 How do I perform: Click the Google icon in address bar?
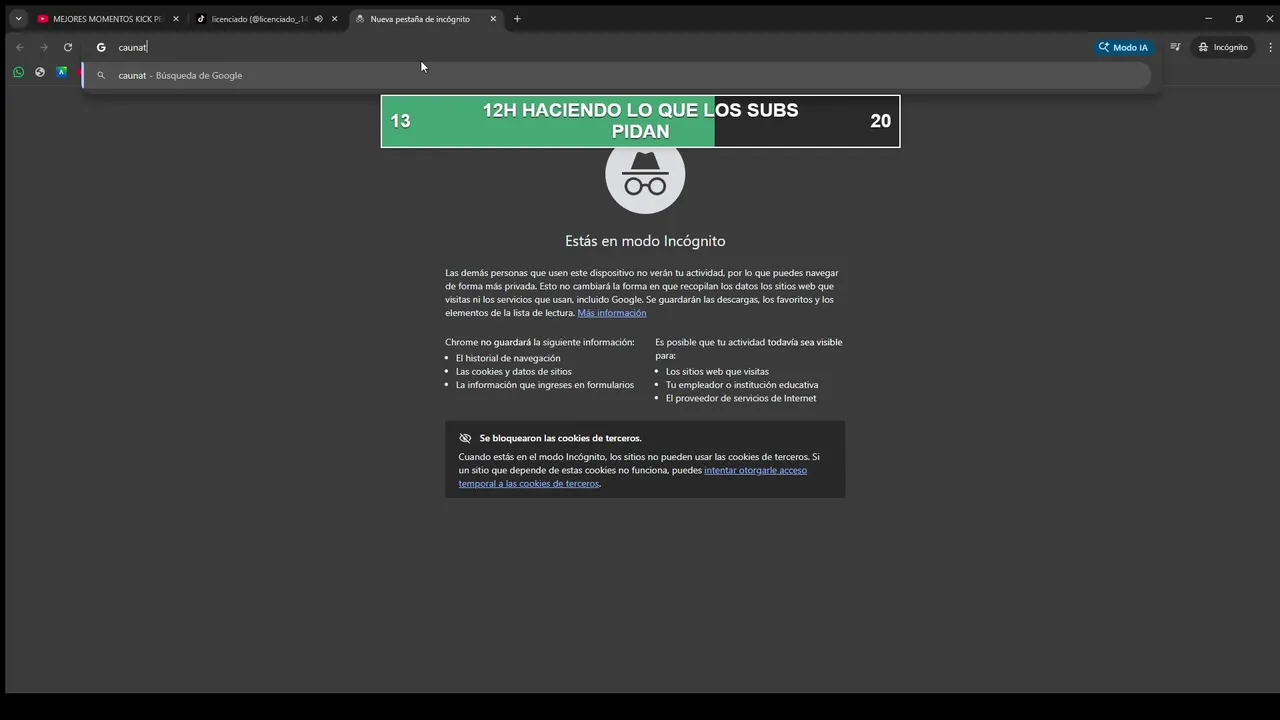click(x=101, y=47)
